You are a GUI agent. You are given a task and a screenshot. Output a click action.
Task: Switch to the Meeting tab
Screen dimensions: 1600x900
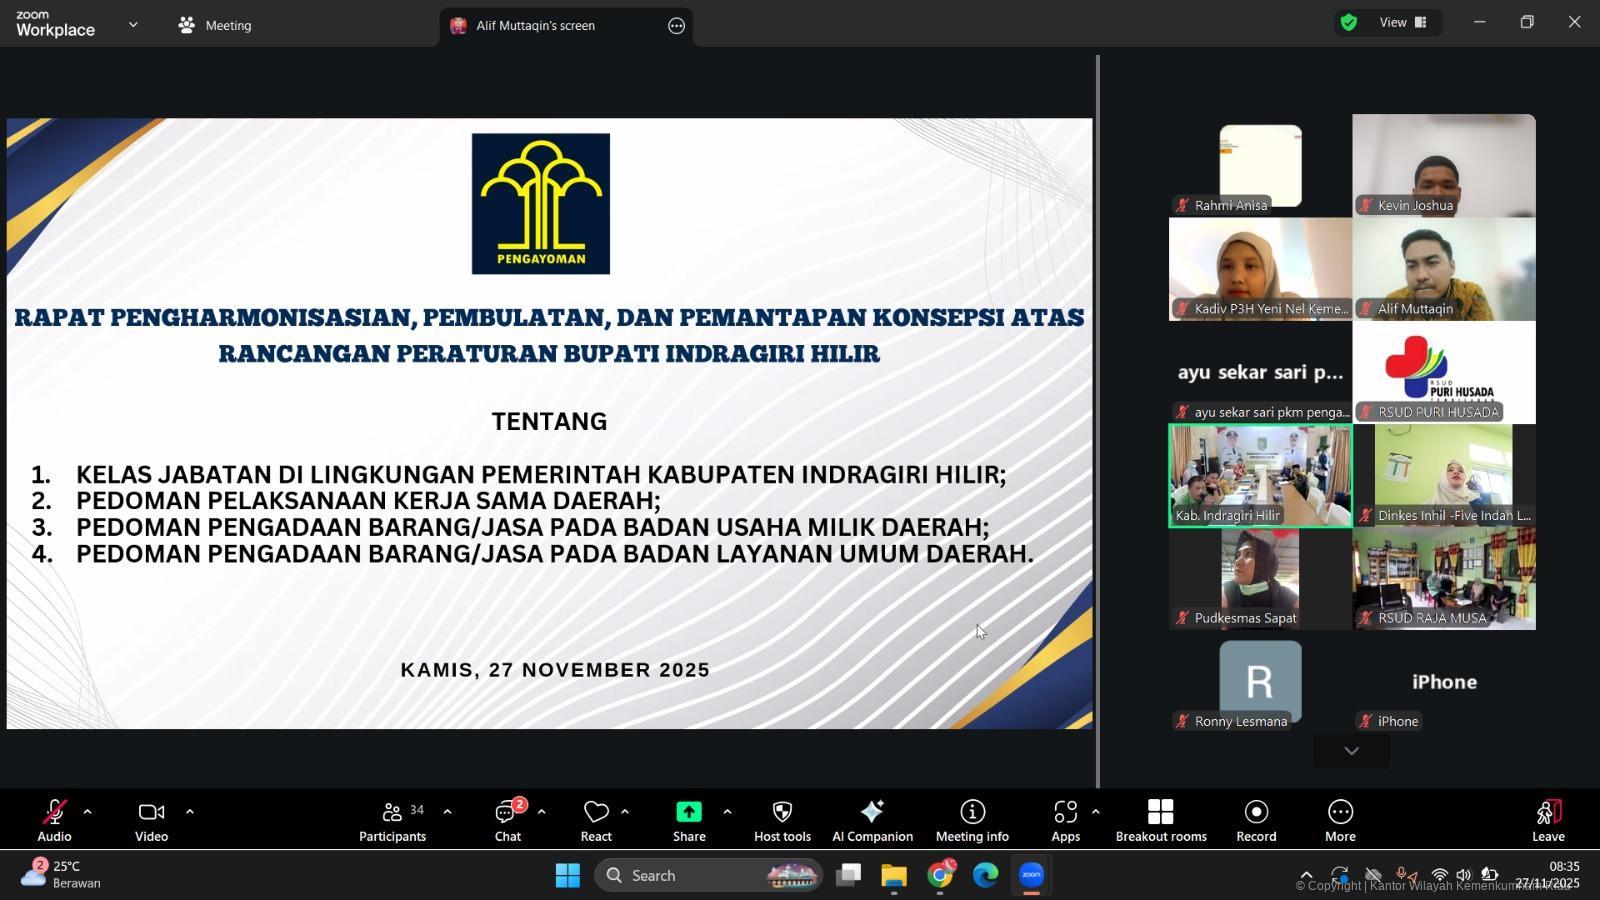click(216, 25)
